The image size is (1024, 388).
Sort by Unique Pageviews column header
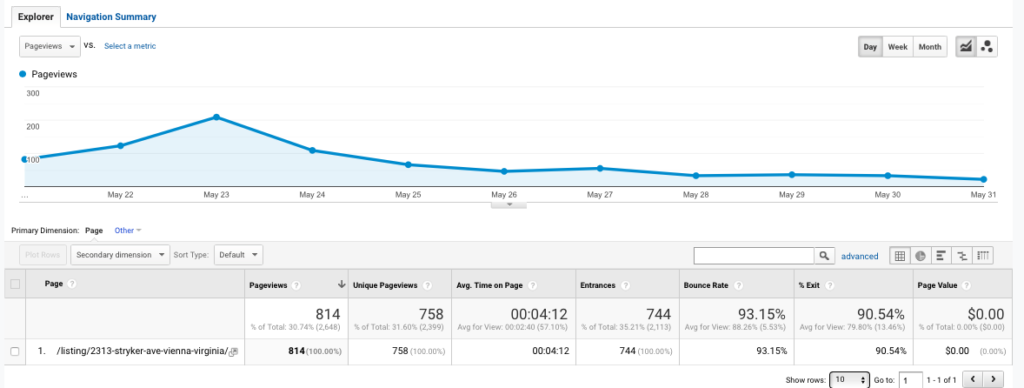click(x=385, y=285)
